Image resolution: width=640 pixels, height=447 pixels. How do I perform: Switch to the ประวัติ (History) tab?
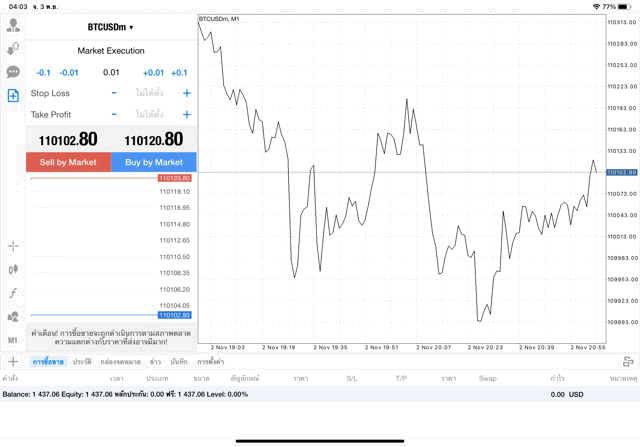pyautogui.click(x=82, y=361)
